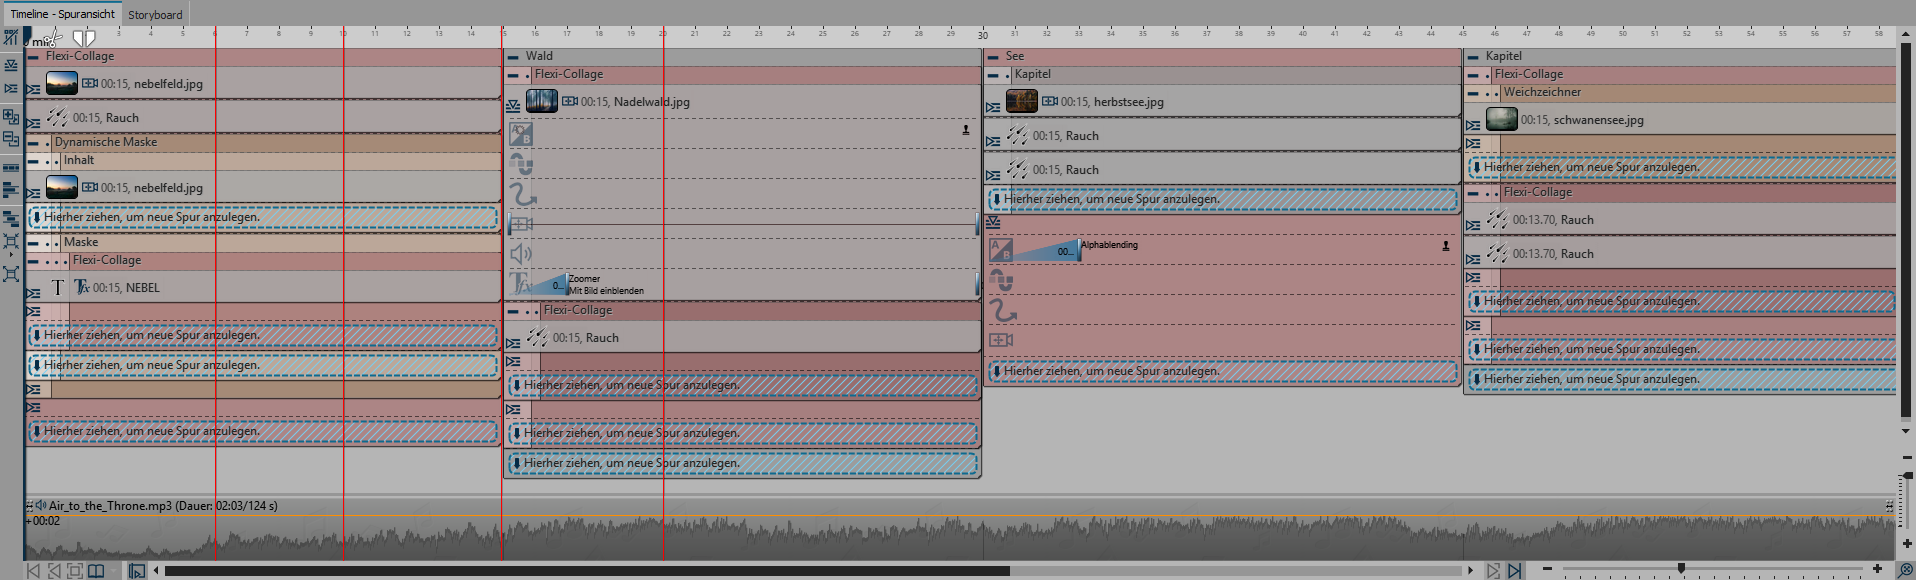The height and width of the screenshot is (580, 1916).
Task: Step to next object button
Action: click(1493, 571)
